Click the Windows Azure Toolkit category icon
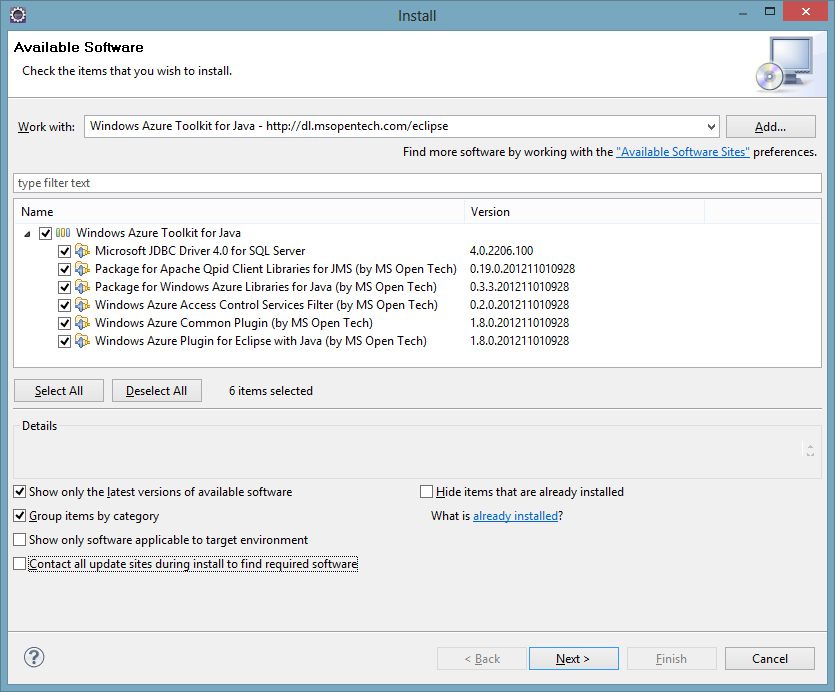 click(x=63, y=233)
